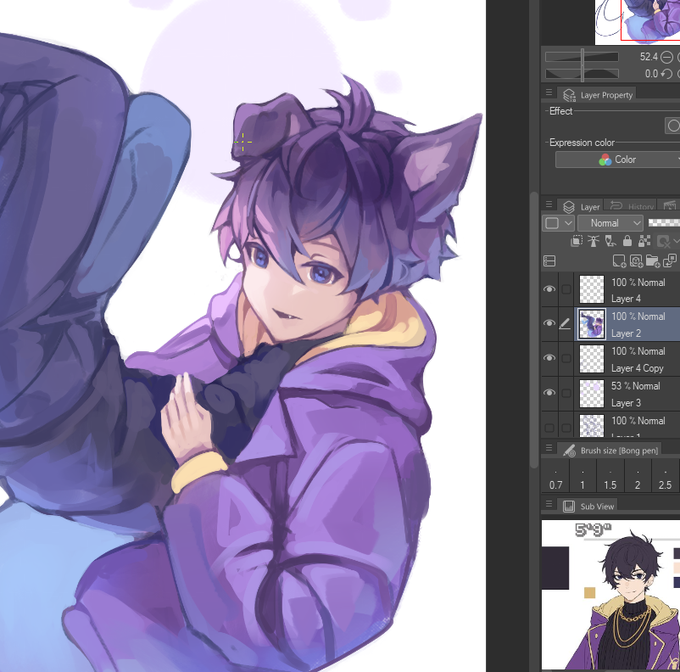The height and width of the screenshot is (672, 680).
Task: Open the Normal blending mode dropdown
Action: click(x=610, y=223)
